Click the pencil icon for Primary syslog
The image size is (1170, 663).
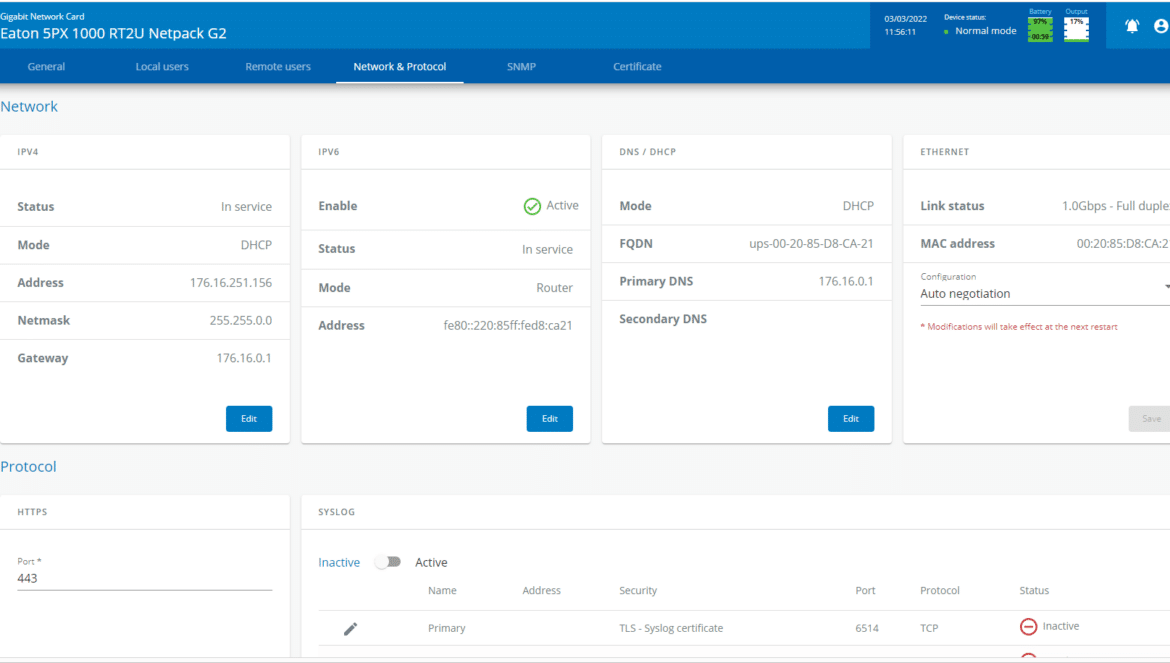350,629
